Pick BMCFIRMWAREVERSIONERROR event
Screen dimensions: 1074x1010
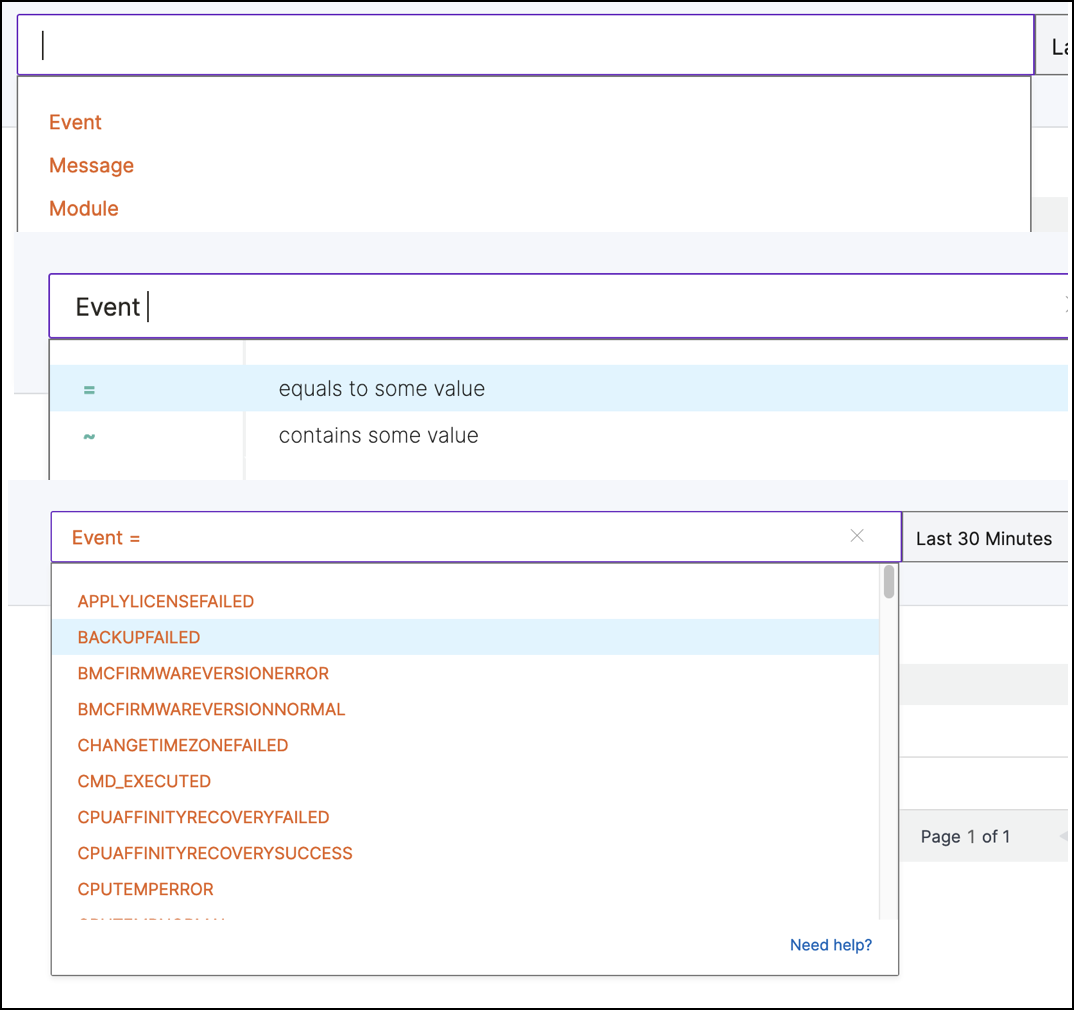pyautogui.click(x=203, y=673)
